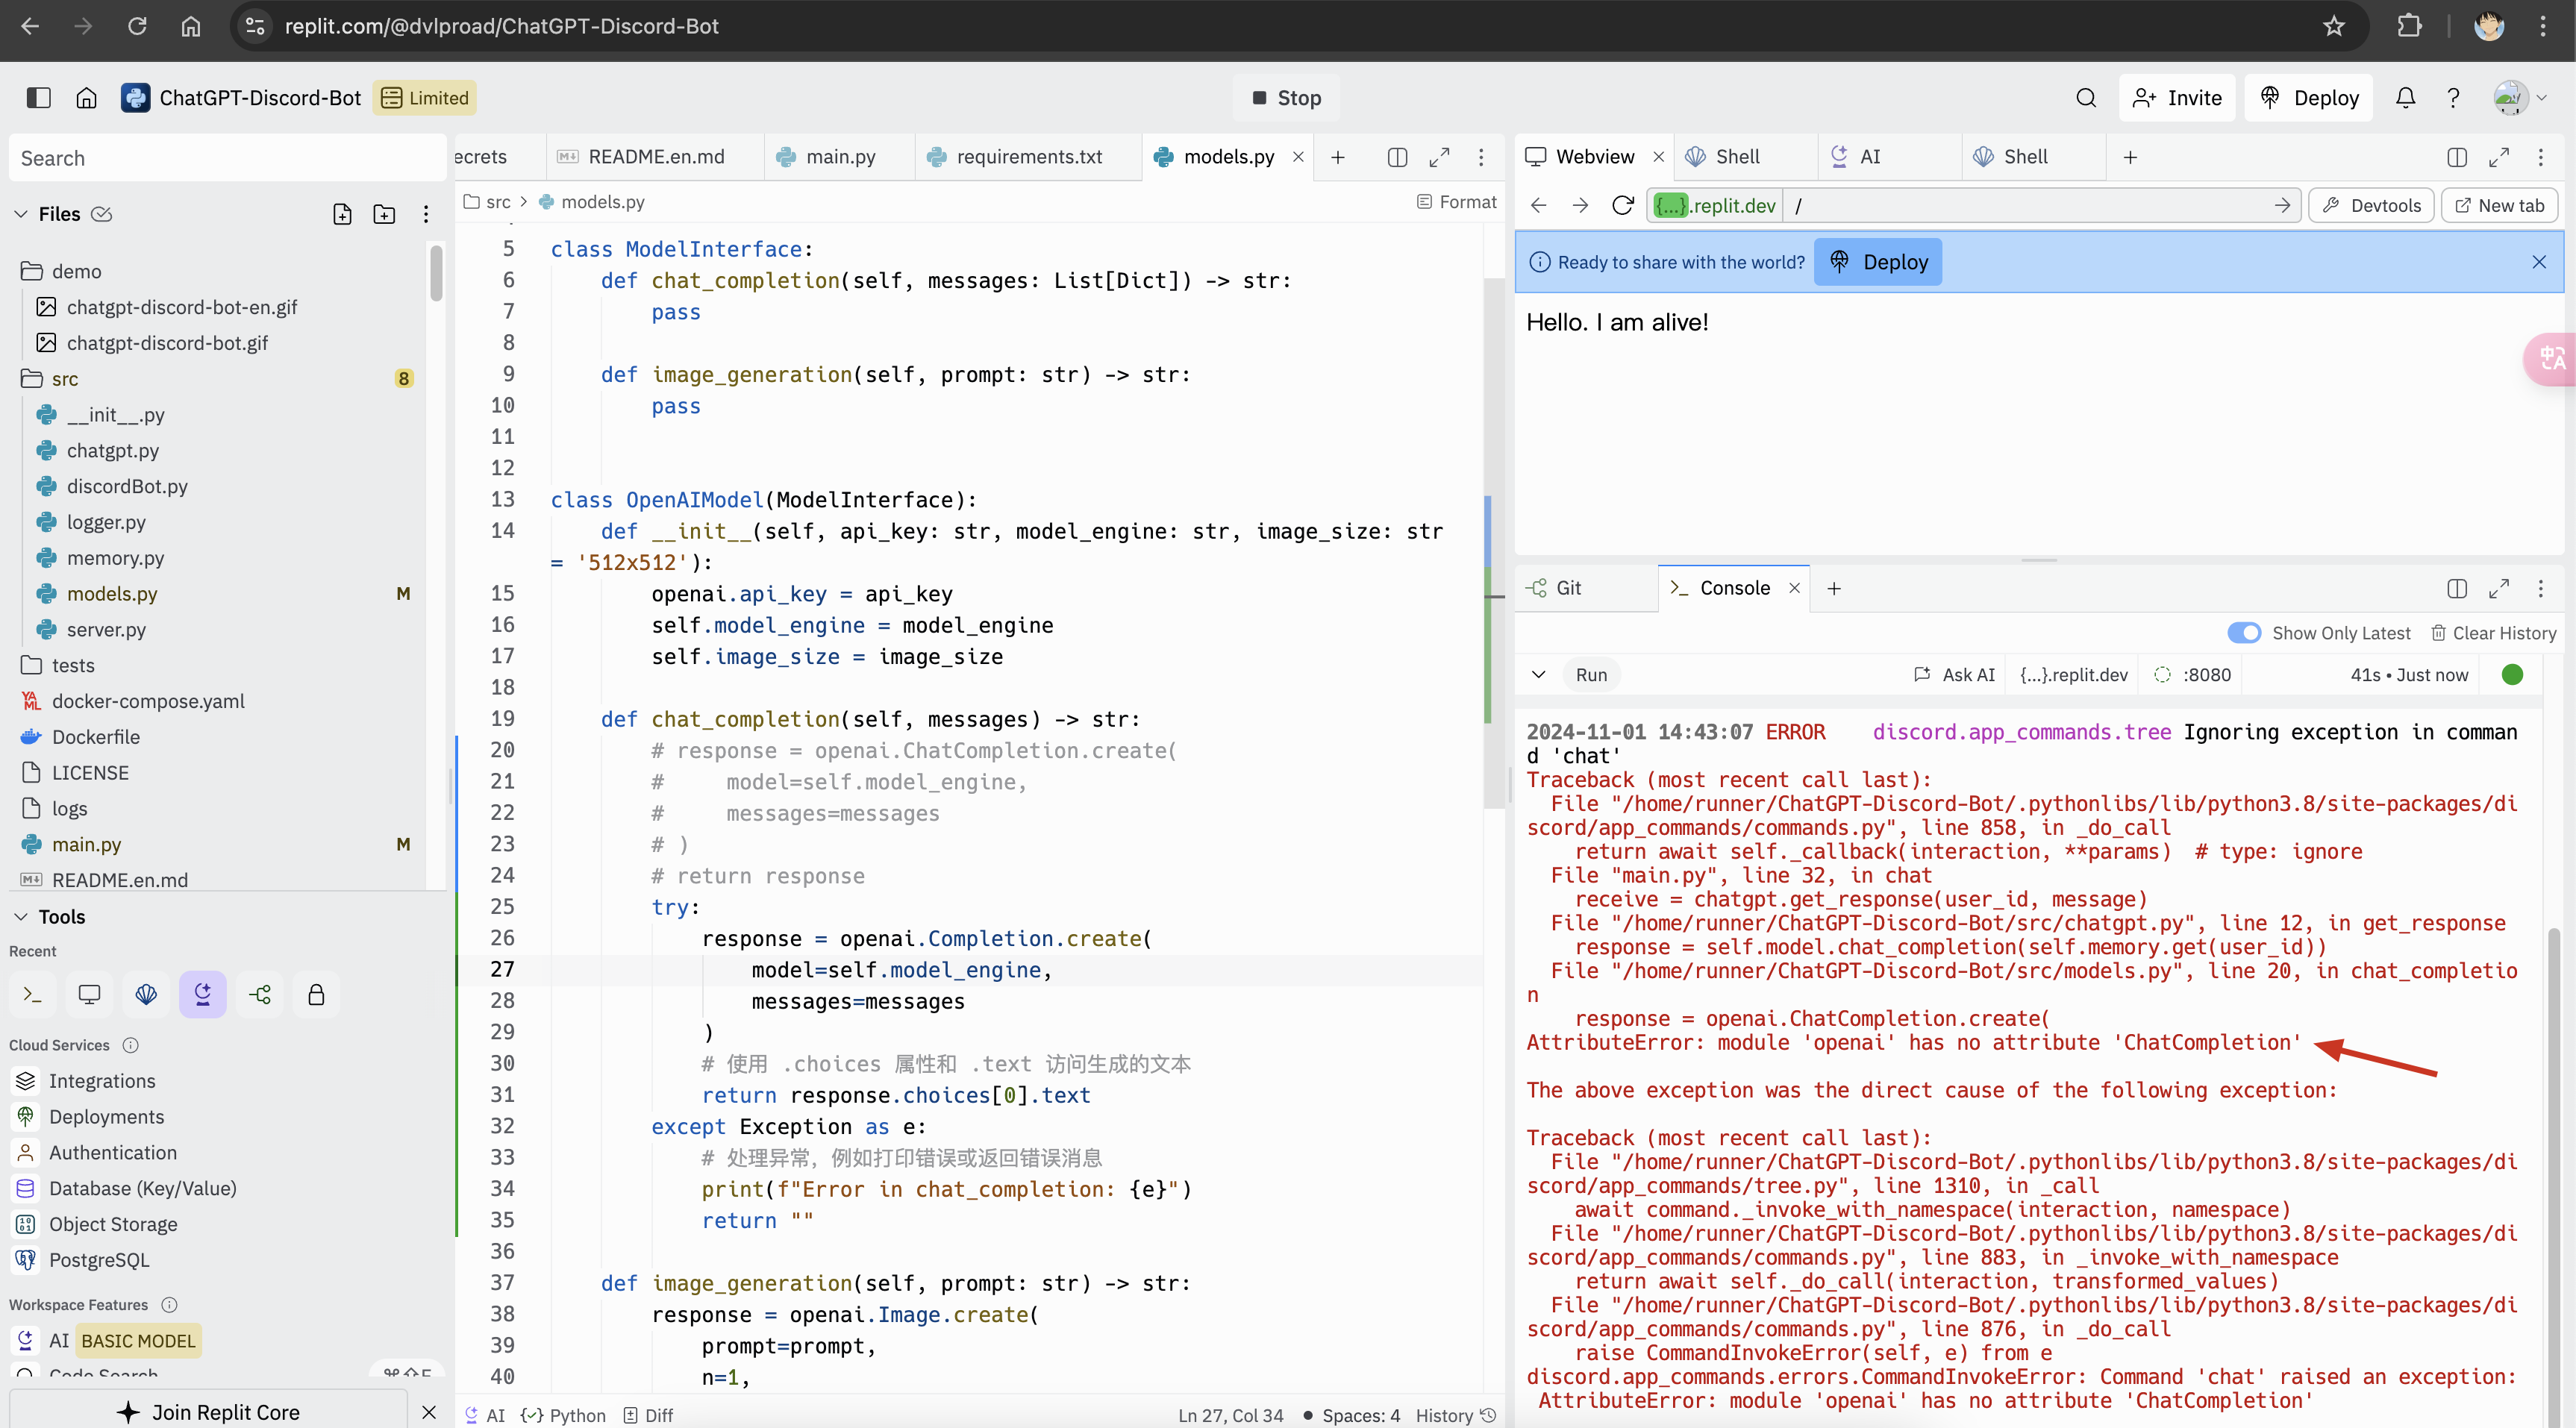The height and width of the screenshot is (1428, 2576).
Task: Click Join Replit Core
Action: [208, 1412]
